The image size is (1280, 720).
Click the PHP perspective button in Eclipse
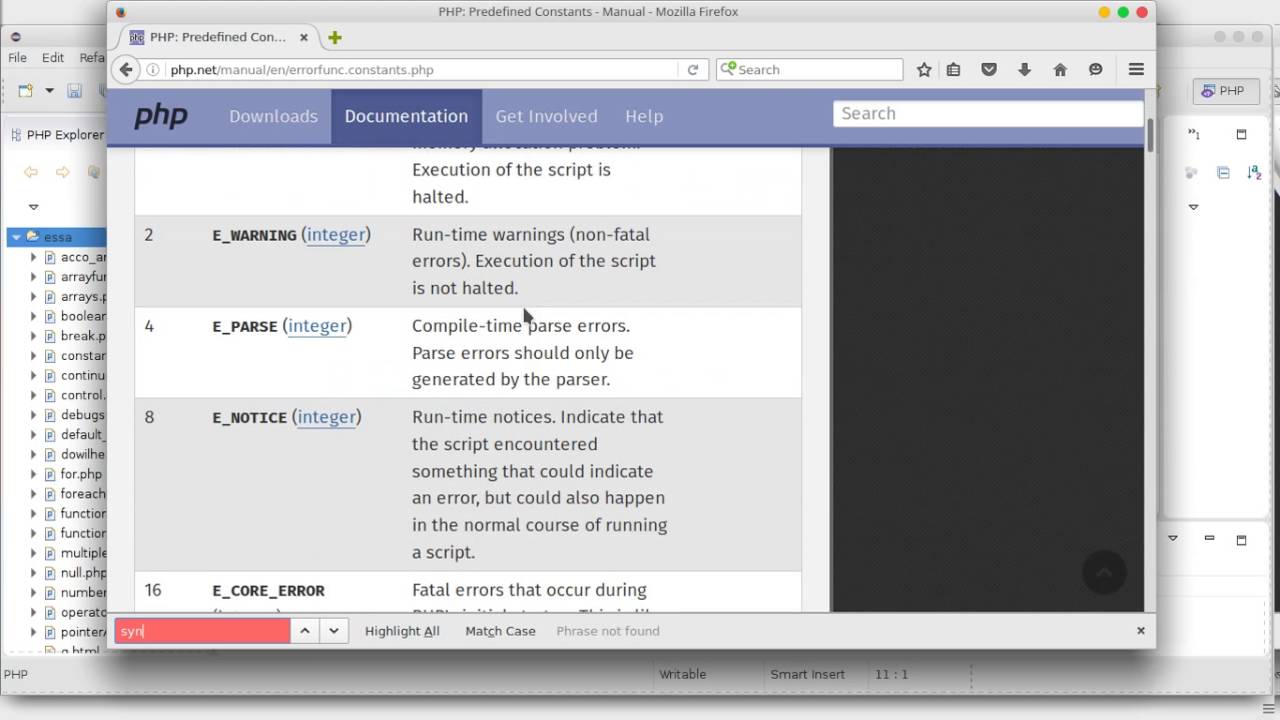[1224, 91]
